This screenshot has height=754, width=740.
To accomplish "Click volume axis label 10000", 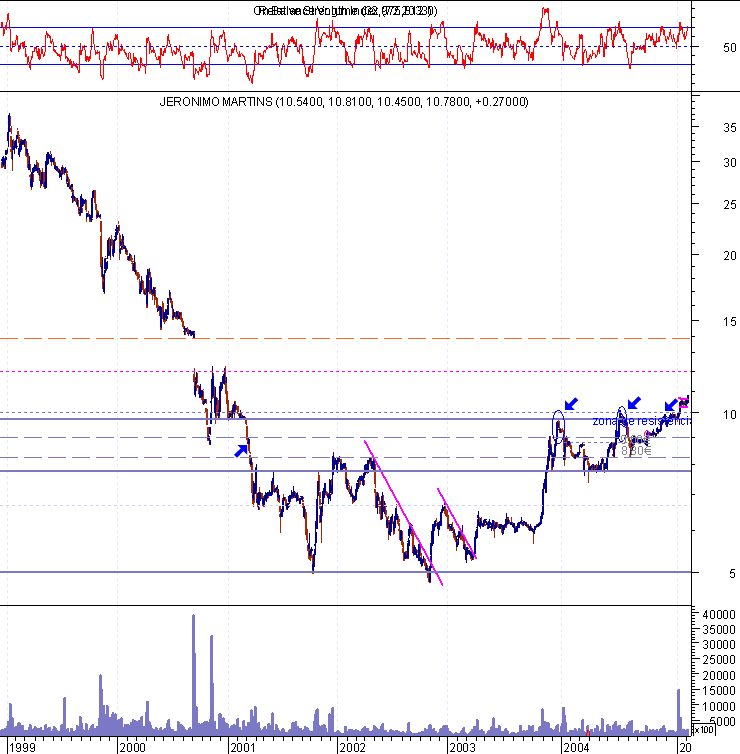I will (719, 706).
